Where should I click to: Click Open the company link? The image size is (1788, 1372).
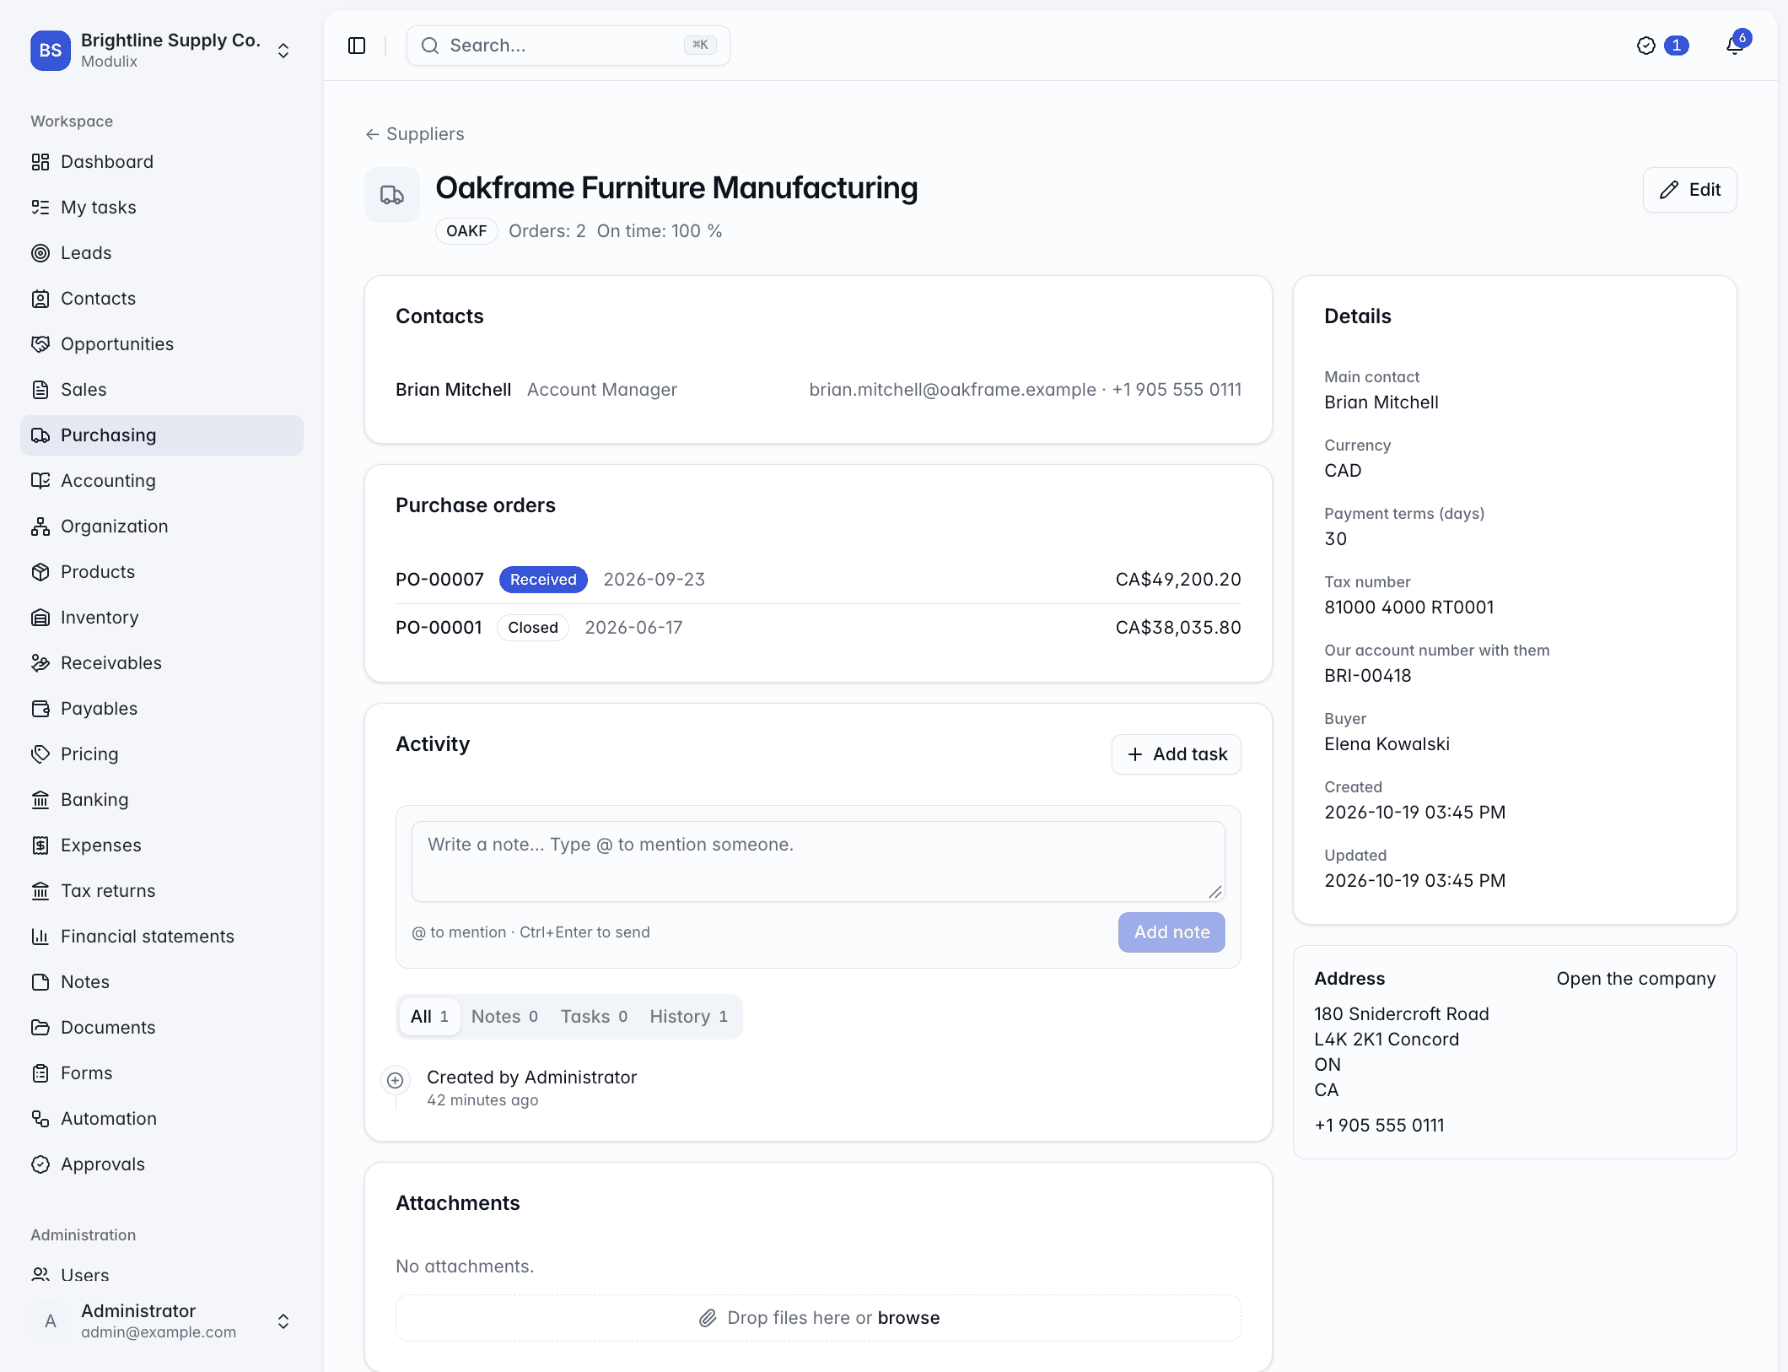pyautogui.click(x=1636, y=978)
